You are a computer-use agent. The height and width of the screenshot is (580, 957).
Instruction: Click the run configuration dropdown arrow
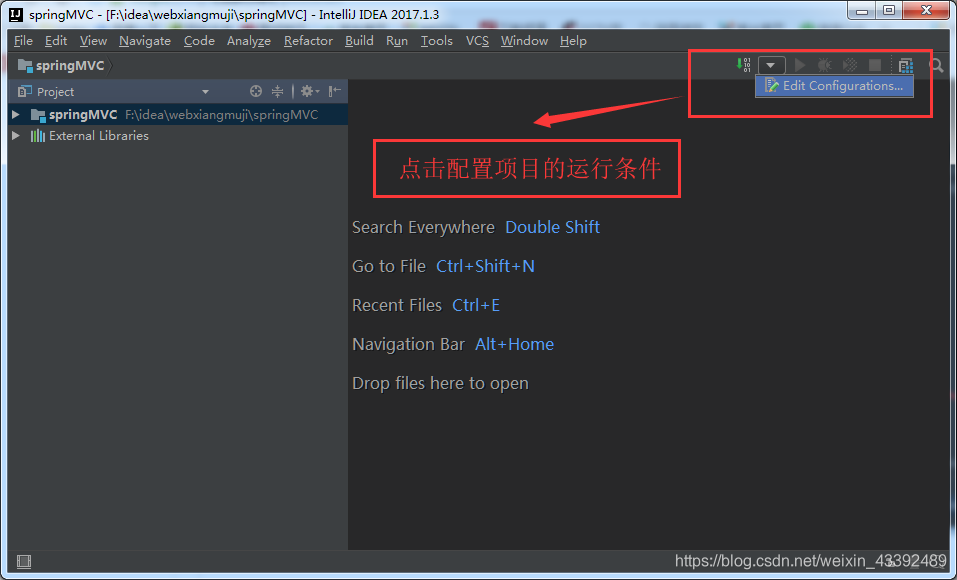771,65
